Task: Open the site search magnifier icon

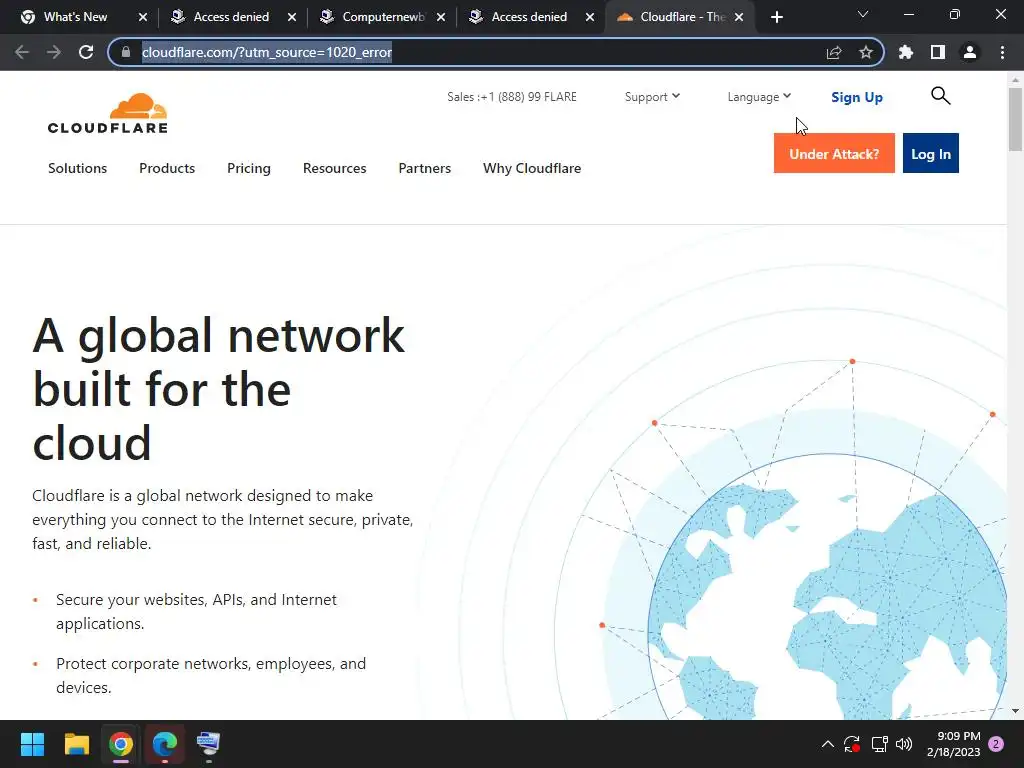Action: (940, 96)
